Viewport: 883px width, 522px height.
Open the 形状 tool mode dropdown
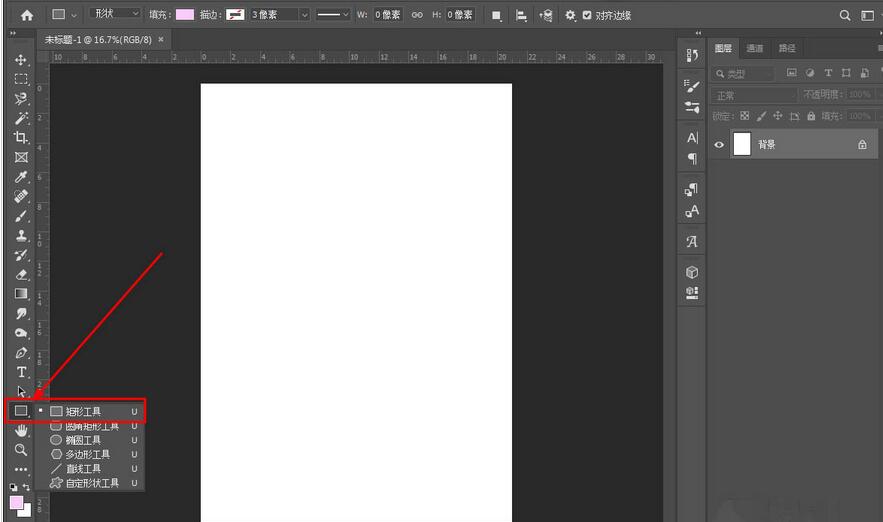pos(116,14)
